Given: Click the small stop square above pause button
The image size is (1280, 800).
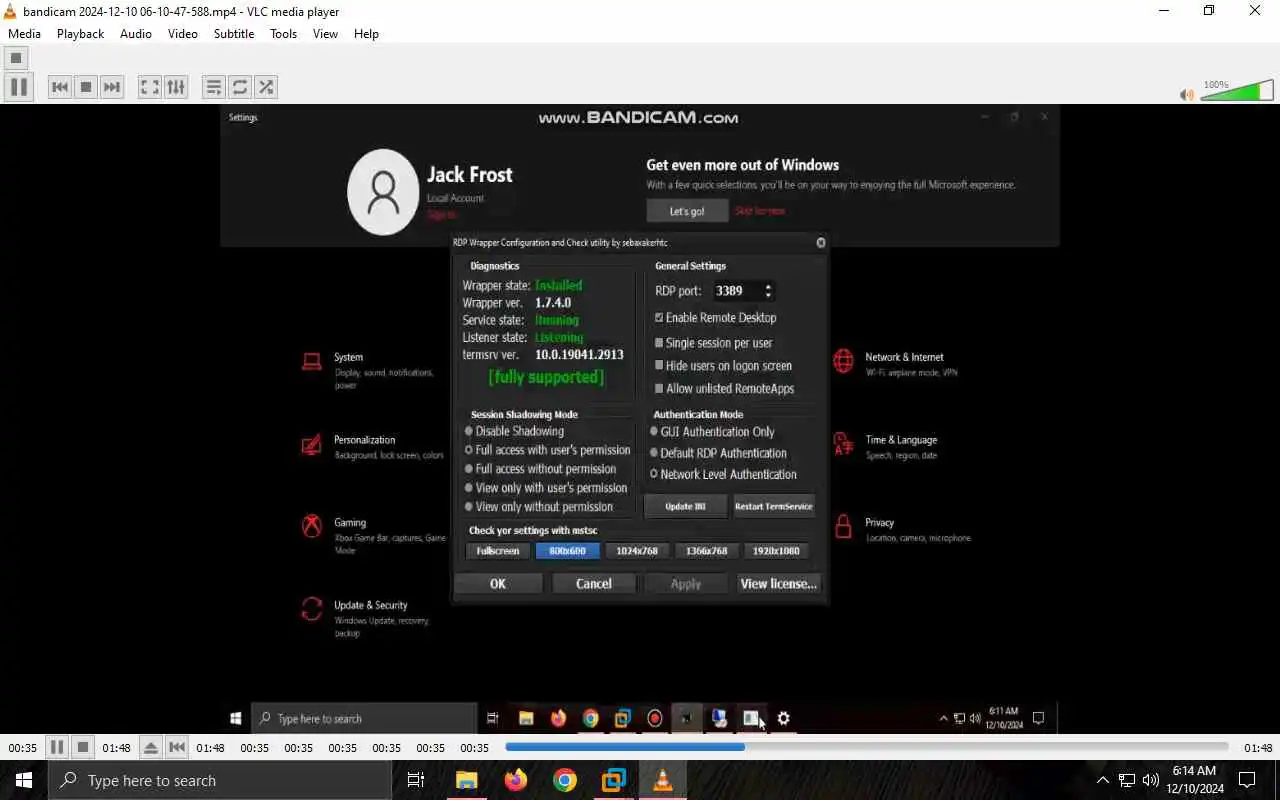Looking at the screenshot, I should point(15,58).
